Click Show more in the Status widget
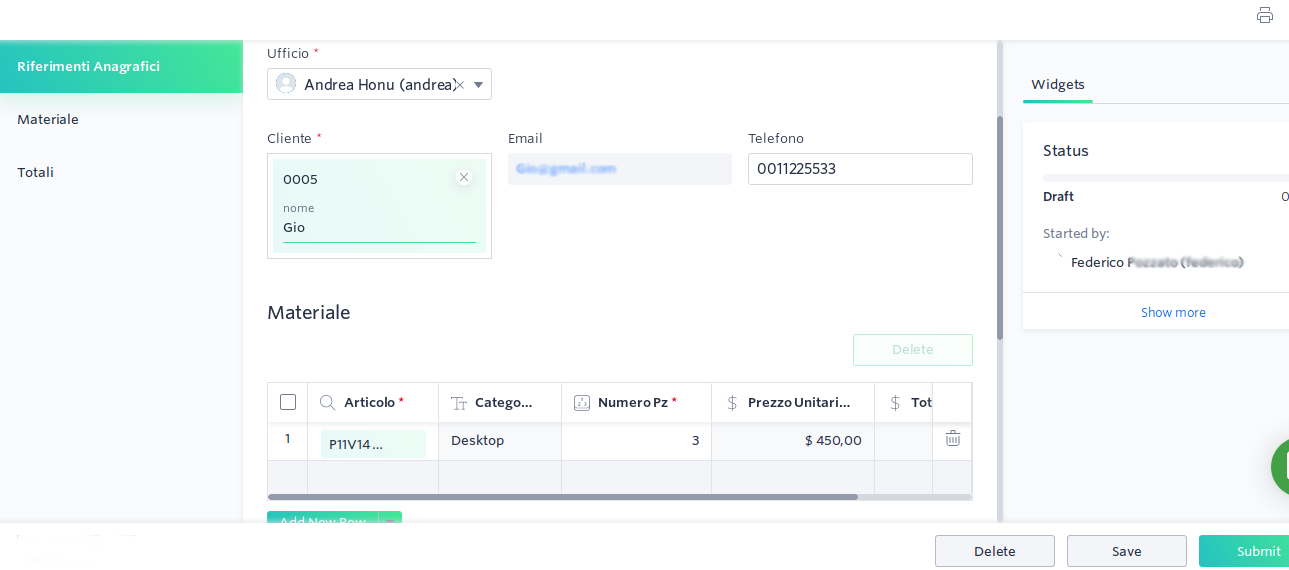Viewport: 1289px width, 570px height. 1173,312
